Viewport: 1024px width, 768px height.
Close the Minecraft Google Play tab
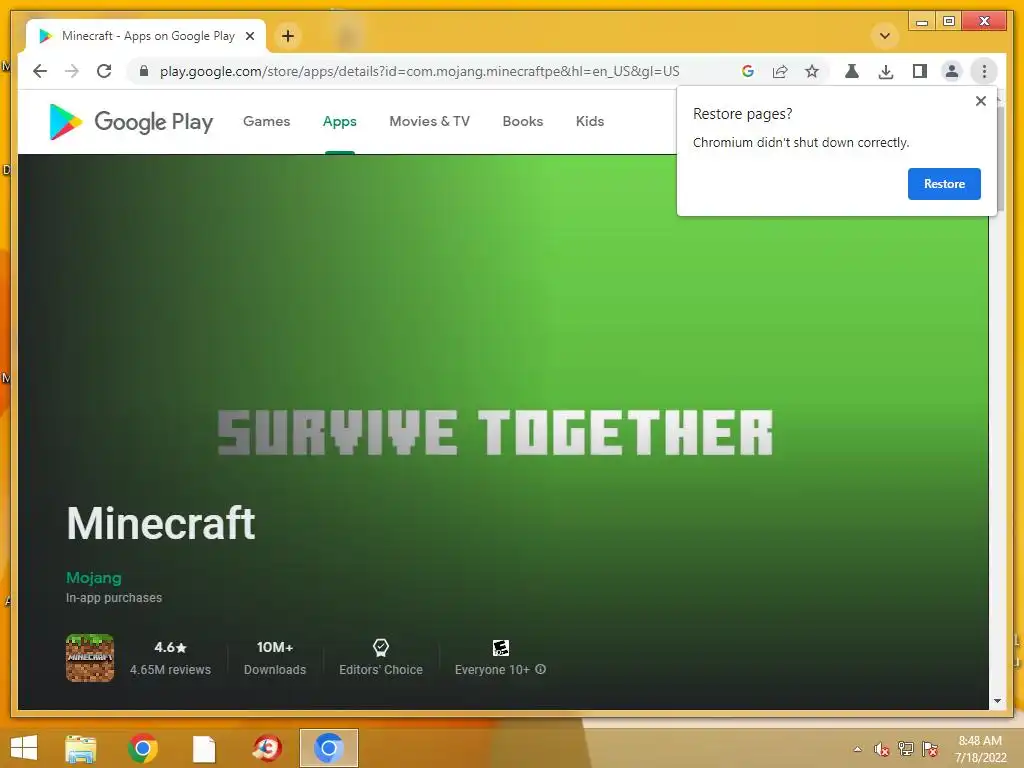[x=250, y=36]
